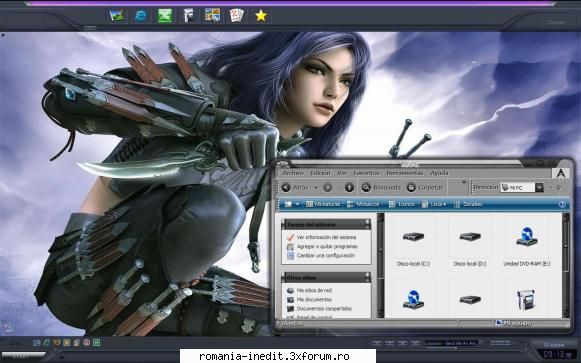Open the Favoritos menu

[366, 173]
